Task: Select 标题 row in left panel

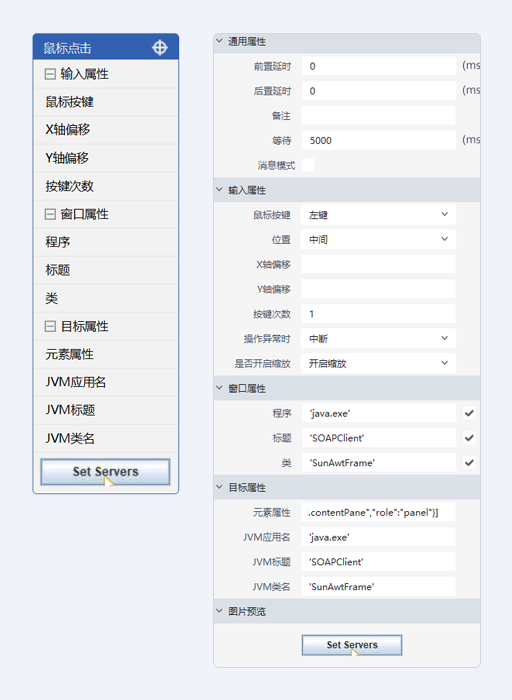Action: tap(106, 270)
